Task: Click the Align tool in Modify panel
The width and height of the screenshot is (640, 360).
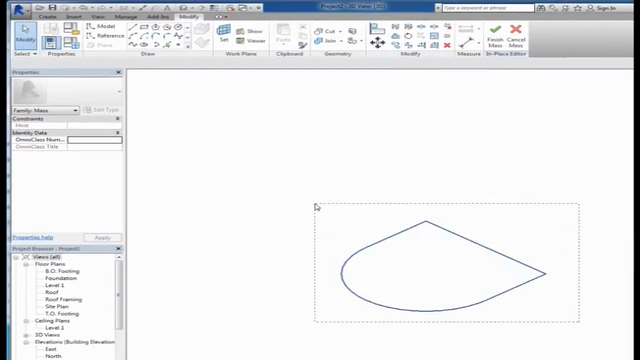Action: pyautogui.click(x=377, y=29)
